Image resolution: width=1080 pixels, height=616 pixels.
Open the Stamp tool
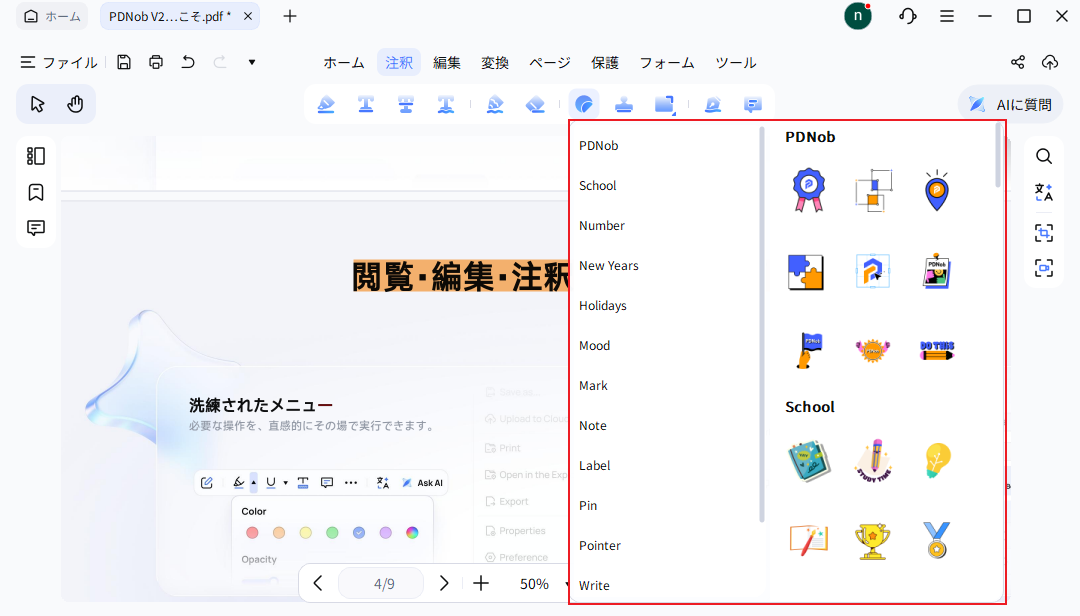tap(624, 103)
